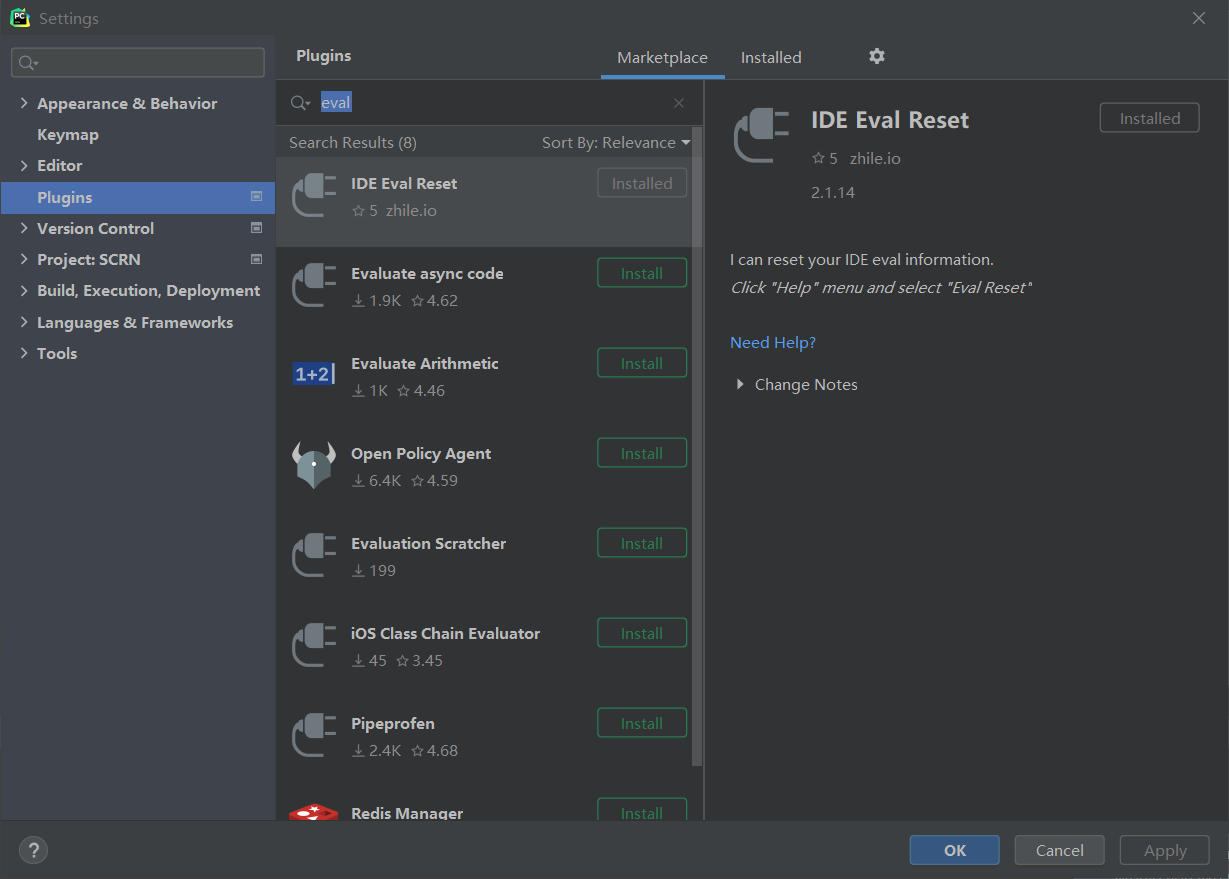This screenshot has width=1229, height=879.
Task: Click the Open Policy Agent helmet icon
Action: (313, 465)
